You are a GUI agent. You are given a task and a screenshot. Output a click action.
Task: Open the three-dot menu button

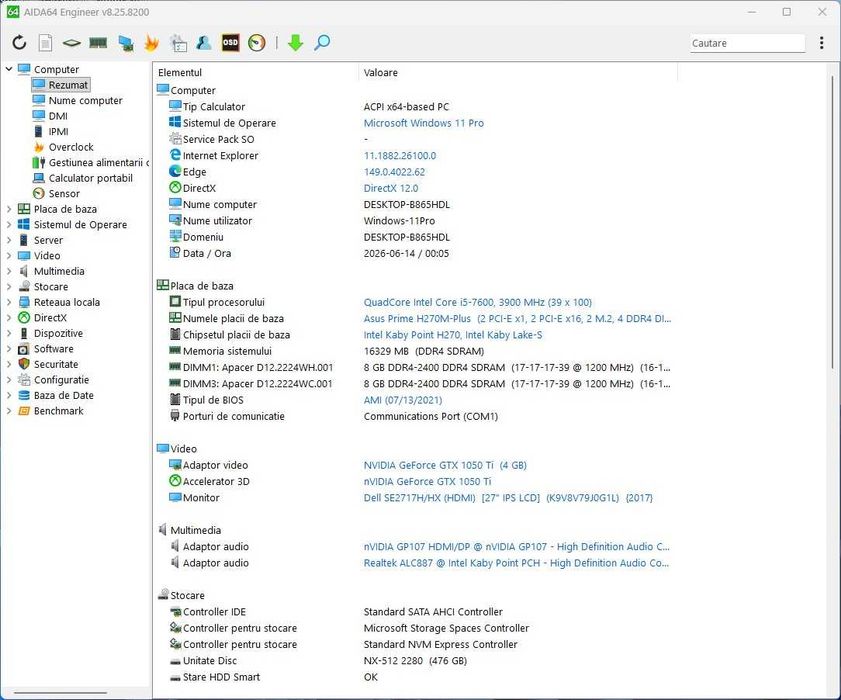coord(822,43)
